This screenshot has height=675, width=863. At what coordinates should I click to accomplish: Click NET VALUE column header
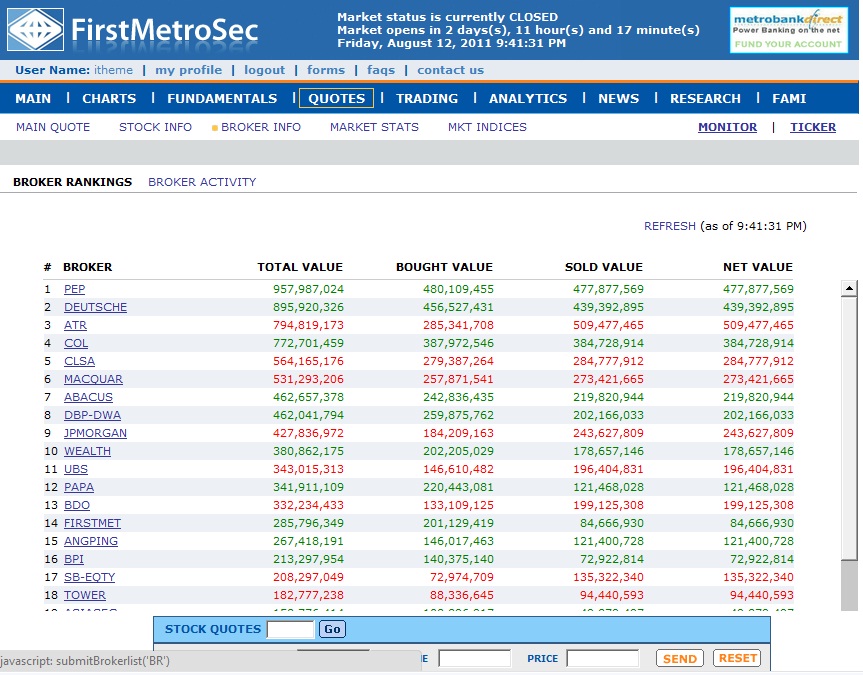coord(758,267)
